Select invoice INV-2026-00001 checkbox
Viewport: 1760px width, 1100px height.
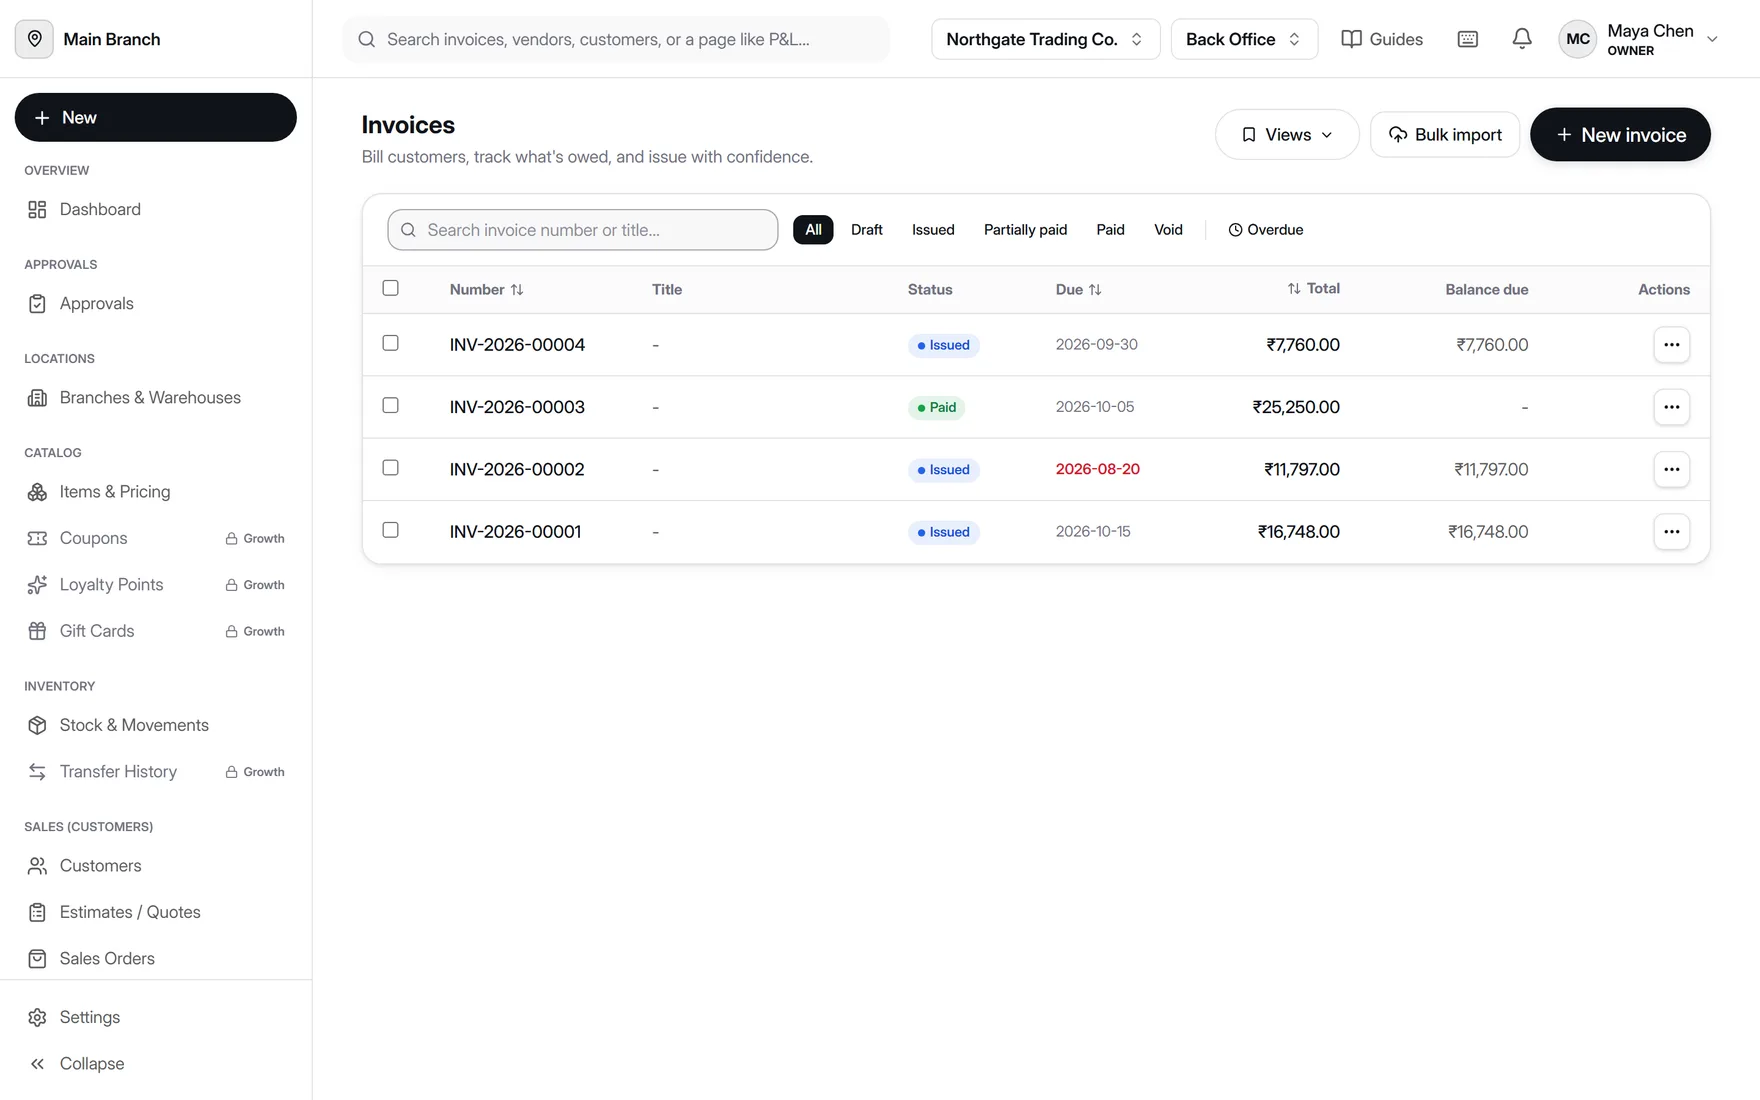click(390, 530)
